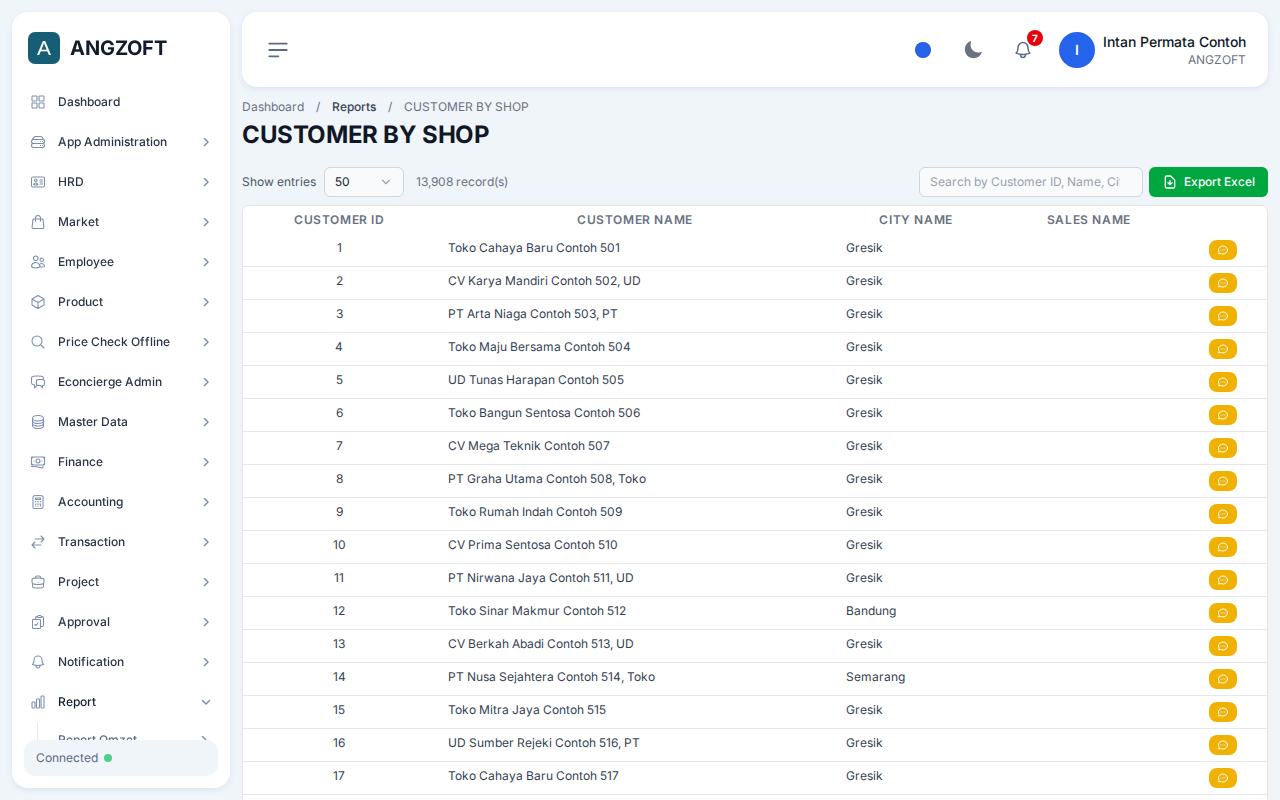Expand the HRD menu chevron

(206, 182)
